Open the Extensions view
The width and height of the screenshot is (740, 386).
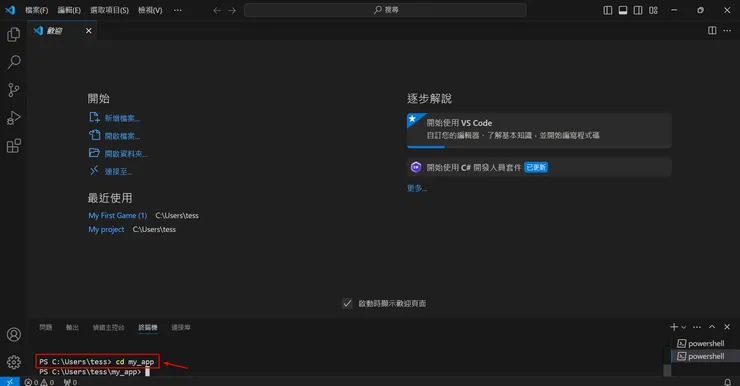coord(14,145)
